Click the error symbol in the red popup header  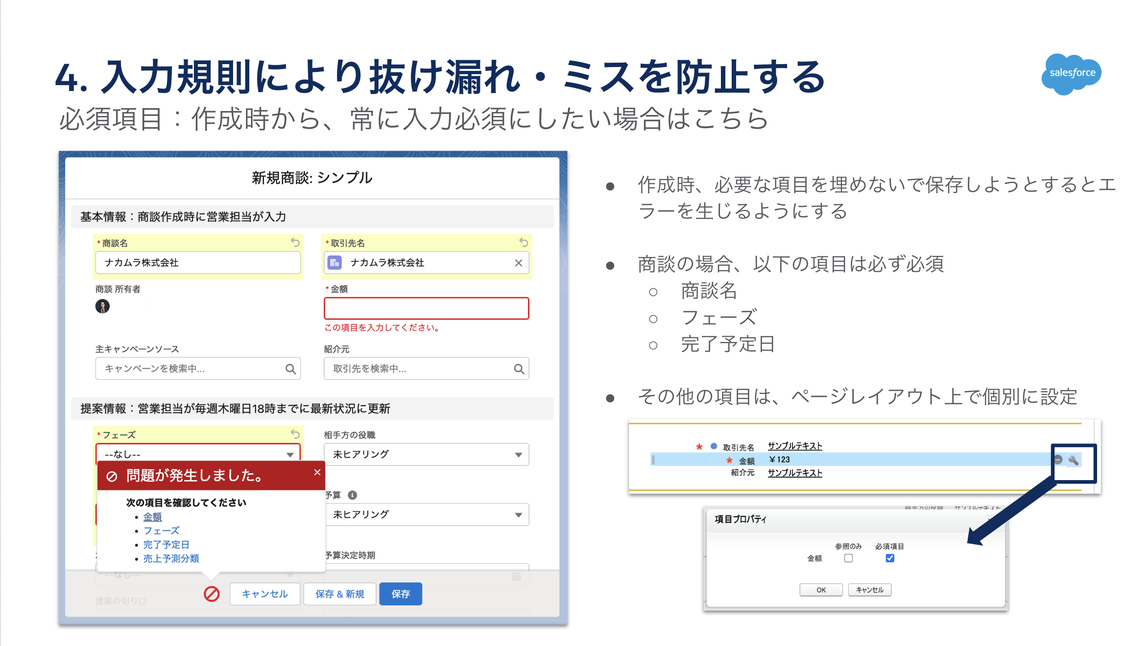112,476
